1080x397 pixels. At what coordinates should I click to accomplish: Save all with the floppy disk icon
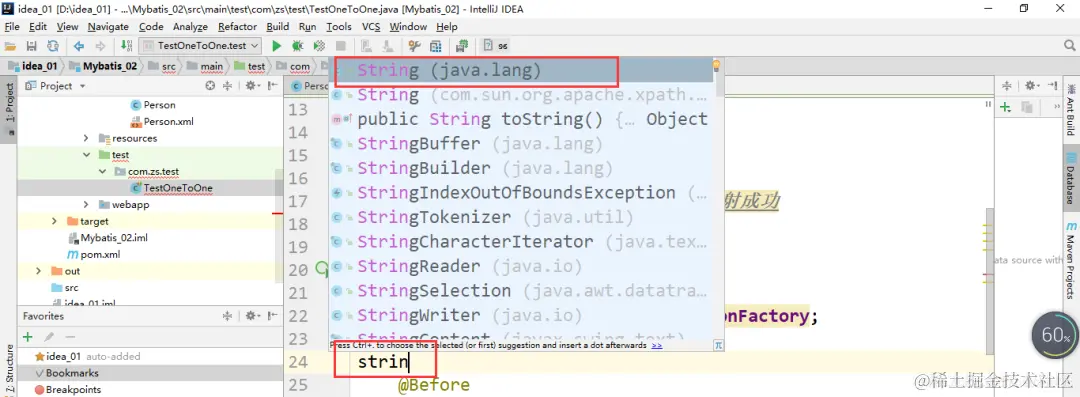[x=31, y=46]
